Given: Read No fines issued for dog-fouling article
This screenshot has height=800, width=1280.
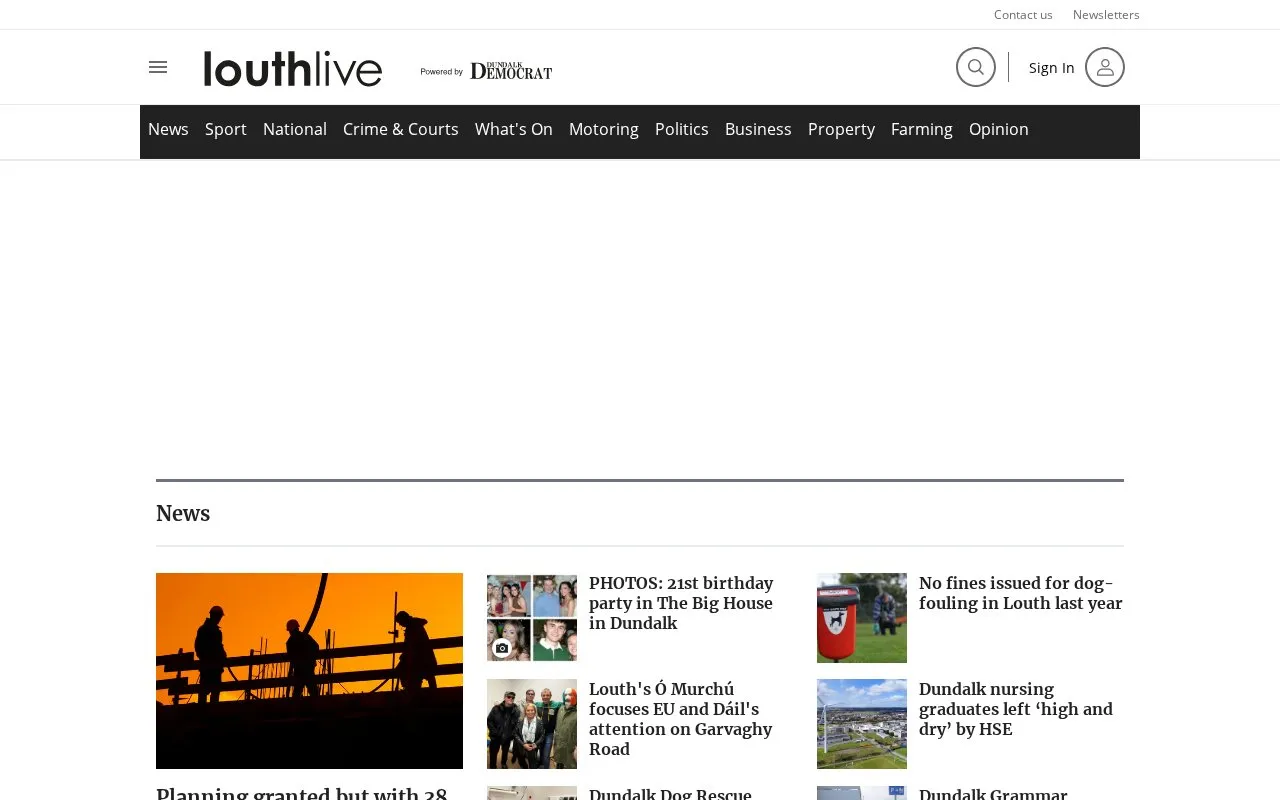Looking at the screenshot, I should tap(1021, 593).
